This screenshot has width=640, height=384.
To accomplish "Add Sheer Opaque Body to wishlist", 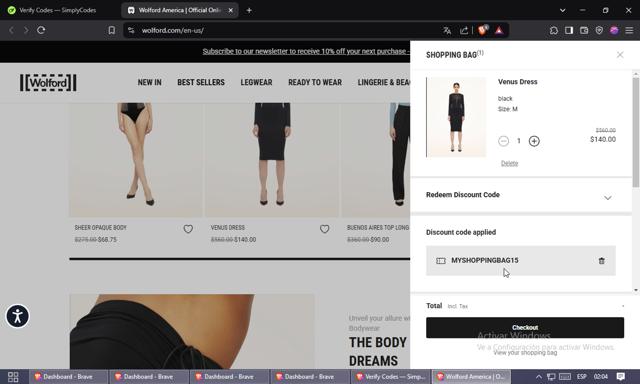I will pyautogui.click(x=188, y=229).
